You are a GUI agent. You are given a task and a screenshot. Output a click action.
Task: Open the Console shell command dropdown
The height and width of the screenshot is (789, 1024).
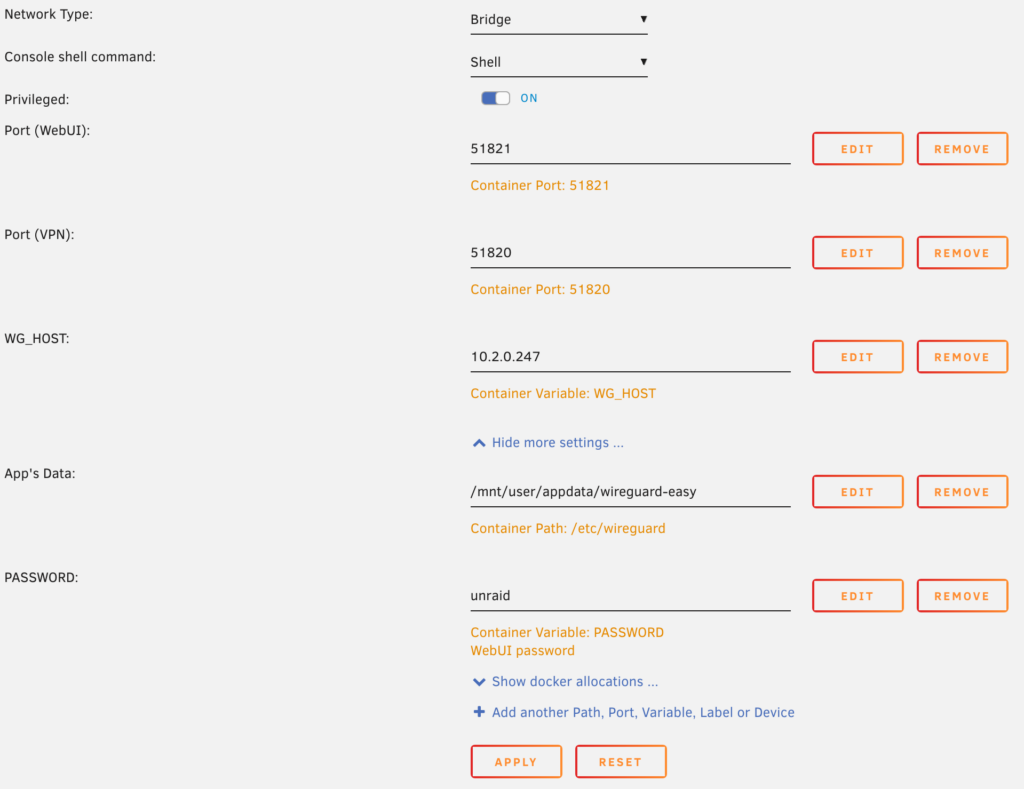coord(558,62)
